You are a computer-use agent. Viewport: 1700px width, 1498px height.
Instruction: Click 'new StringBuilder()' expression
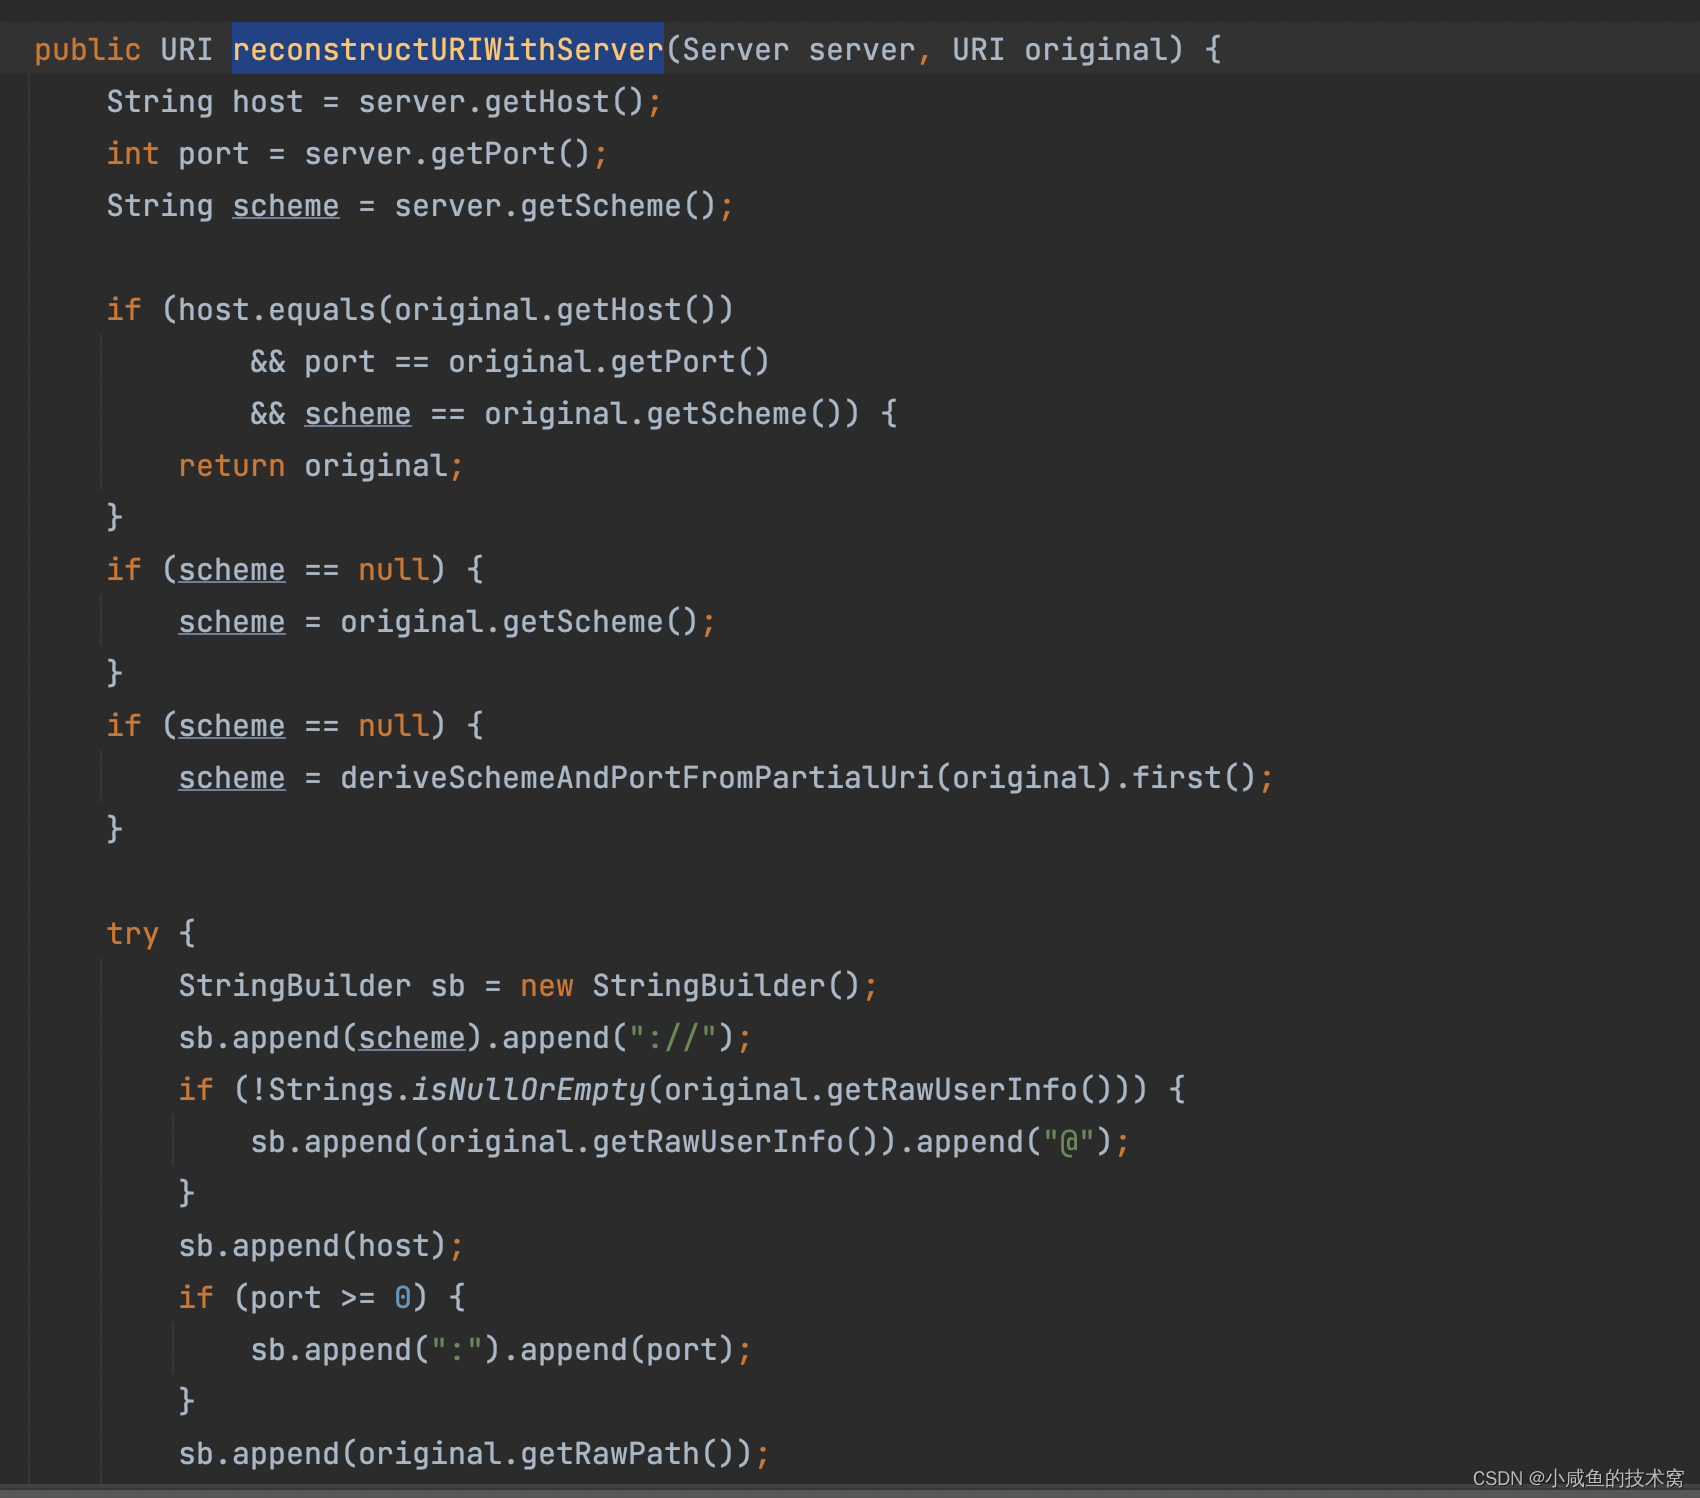[x=690, y=985]
